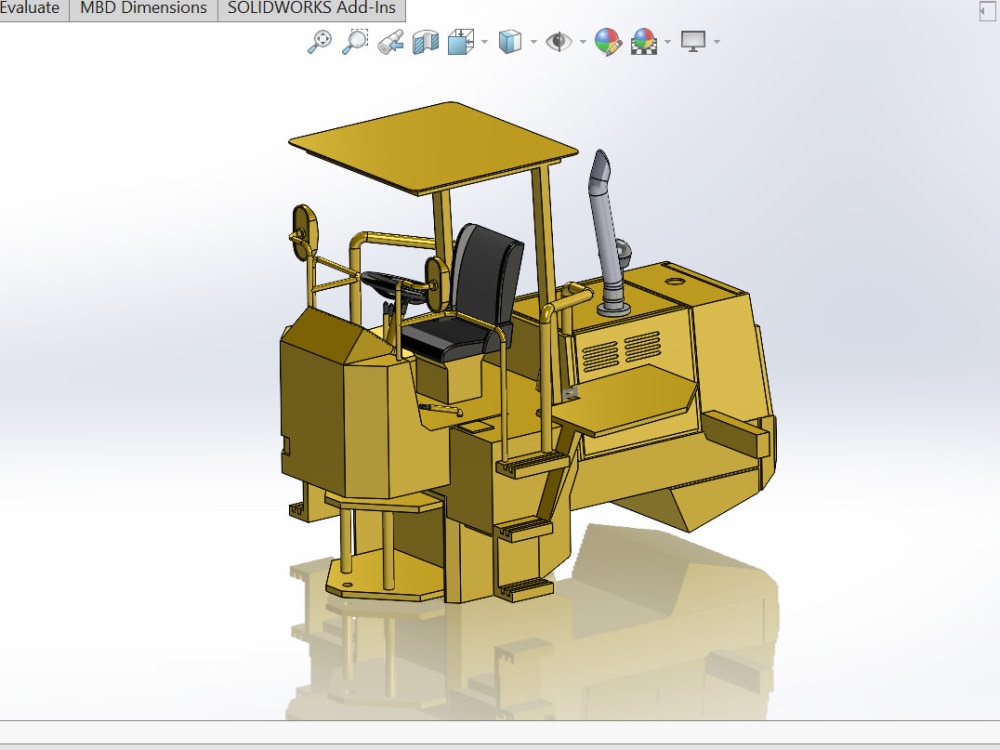
Task: Expand View Settings dropdown arrow
Action: tap(717, 42)
